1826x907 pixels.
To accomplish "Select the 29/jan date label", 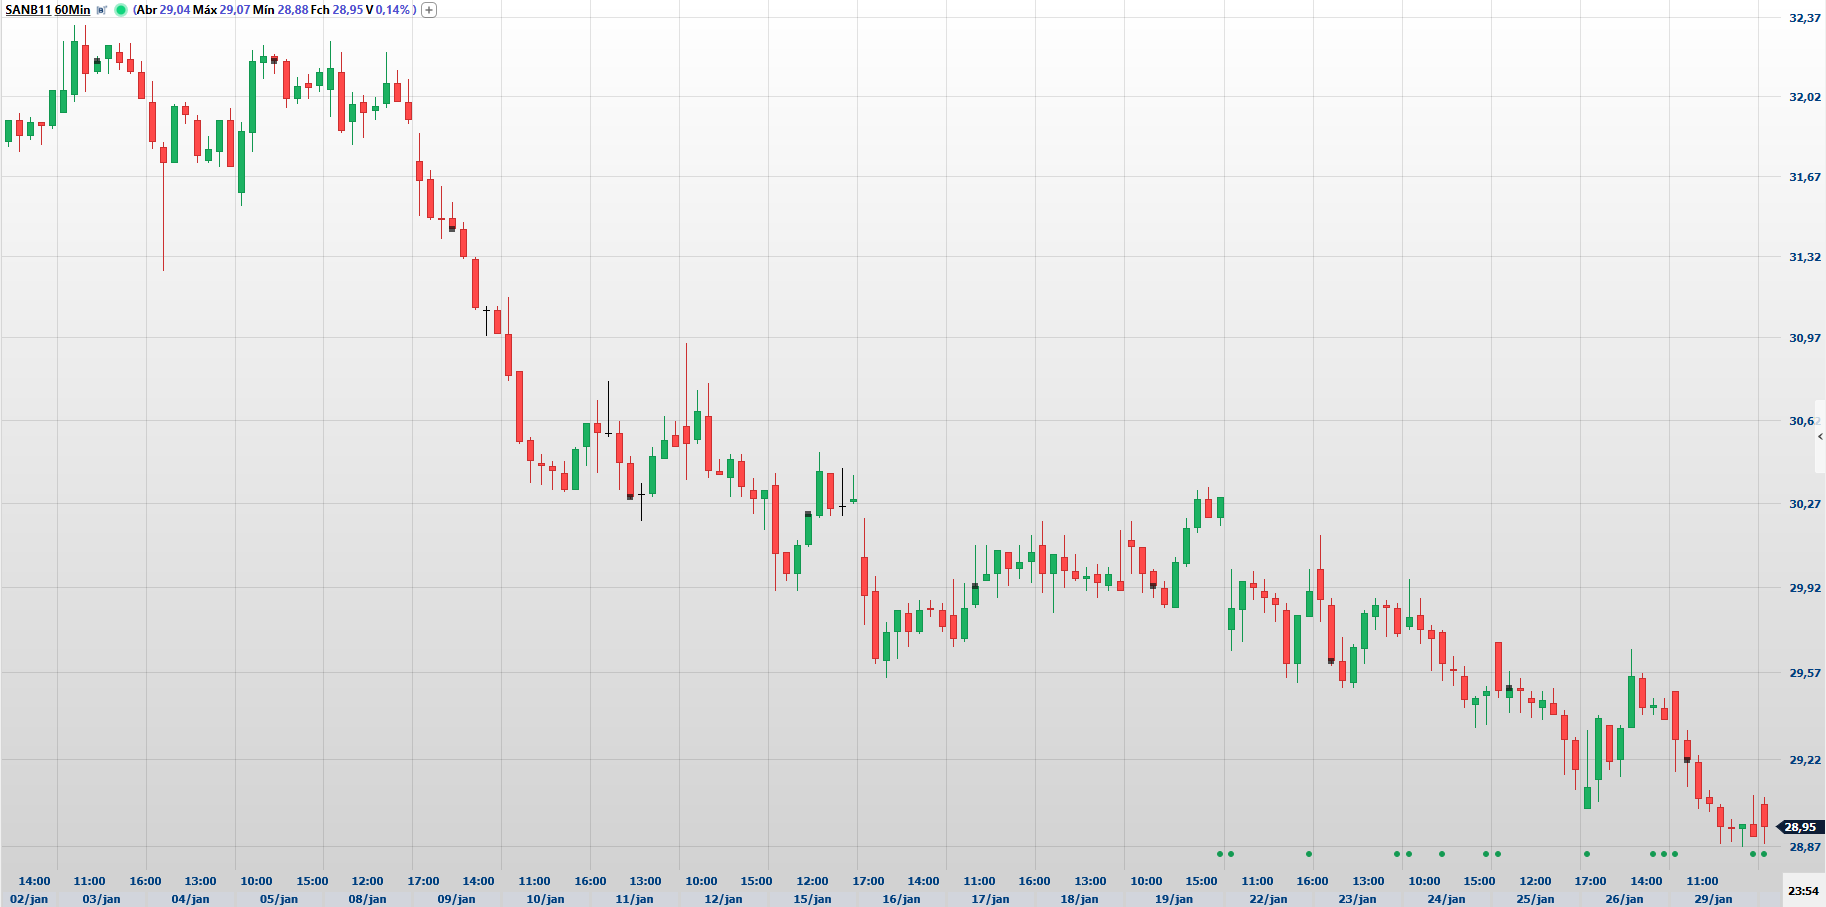I will [1713, 899].
